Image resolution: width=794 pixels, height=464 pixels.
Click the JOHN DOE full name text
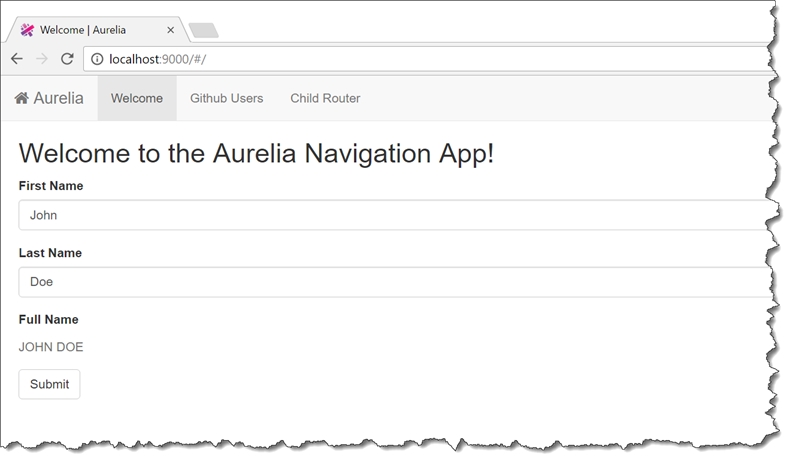pyautogui.click(x=51, y=347)
